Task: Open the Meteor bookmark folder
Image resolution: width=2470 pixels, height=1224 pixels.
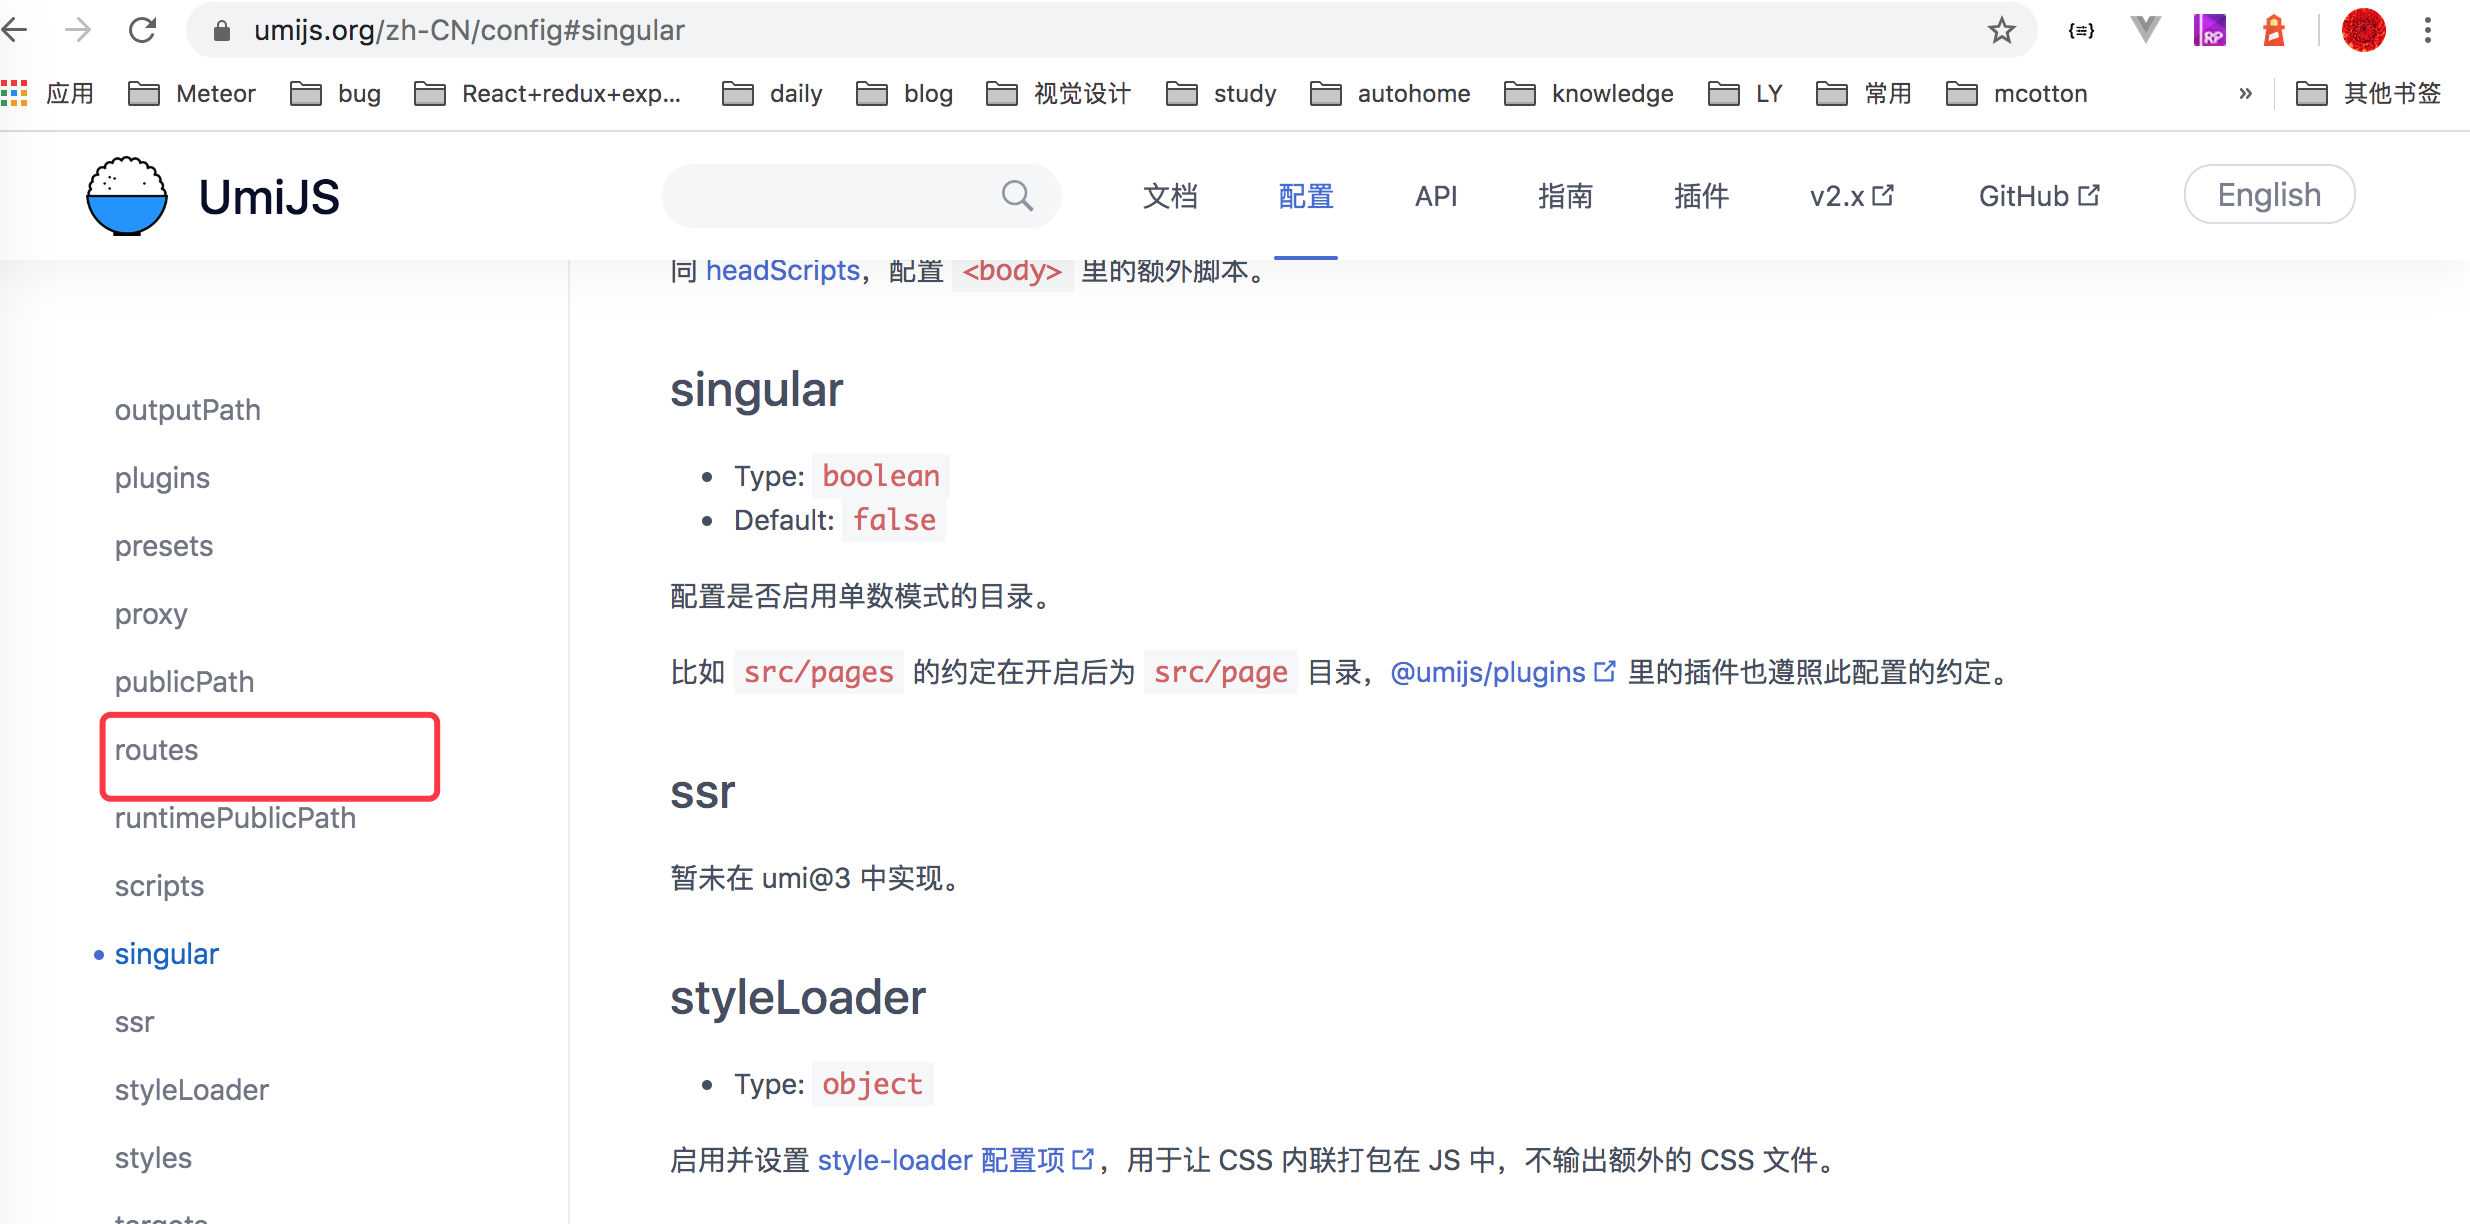Action: [x=192, y=93]
